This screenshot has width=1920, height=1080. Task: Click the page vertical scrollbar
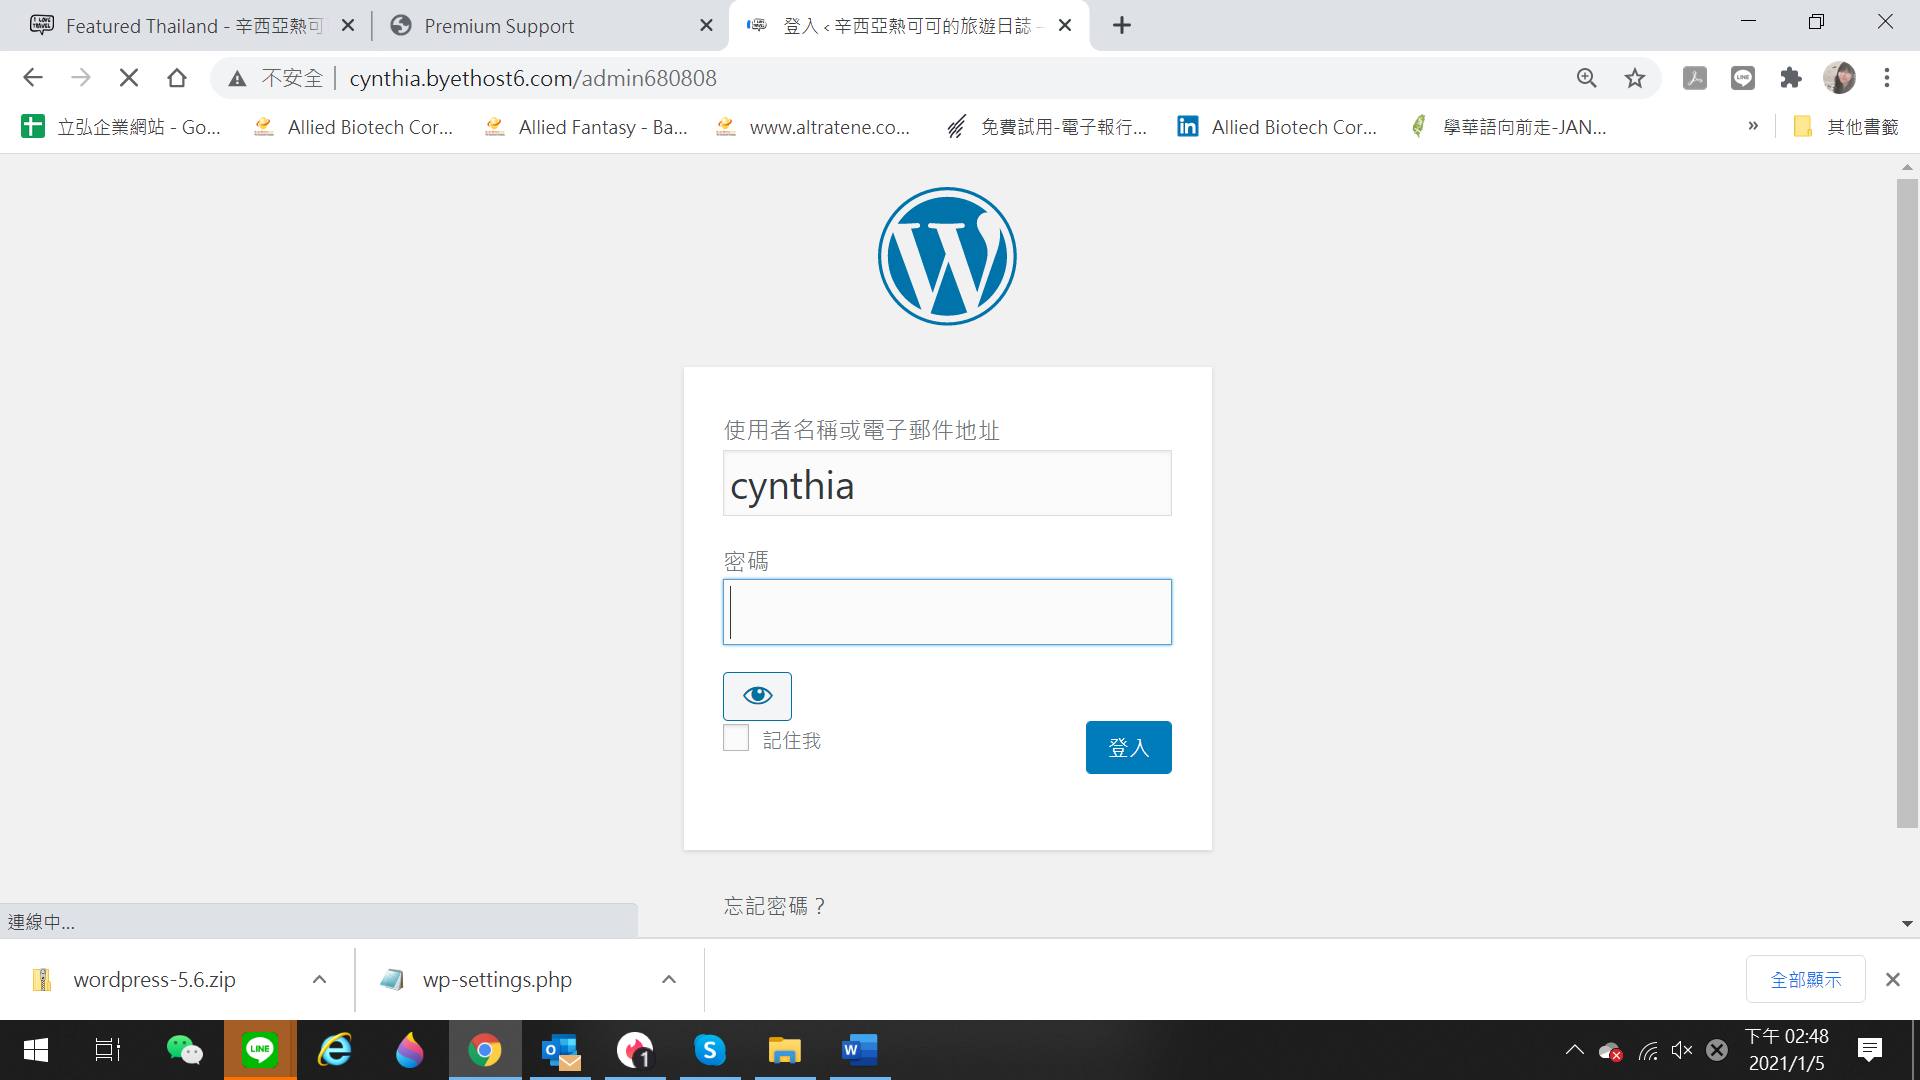[1907, 503]
